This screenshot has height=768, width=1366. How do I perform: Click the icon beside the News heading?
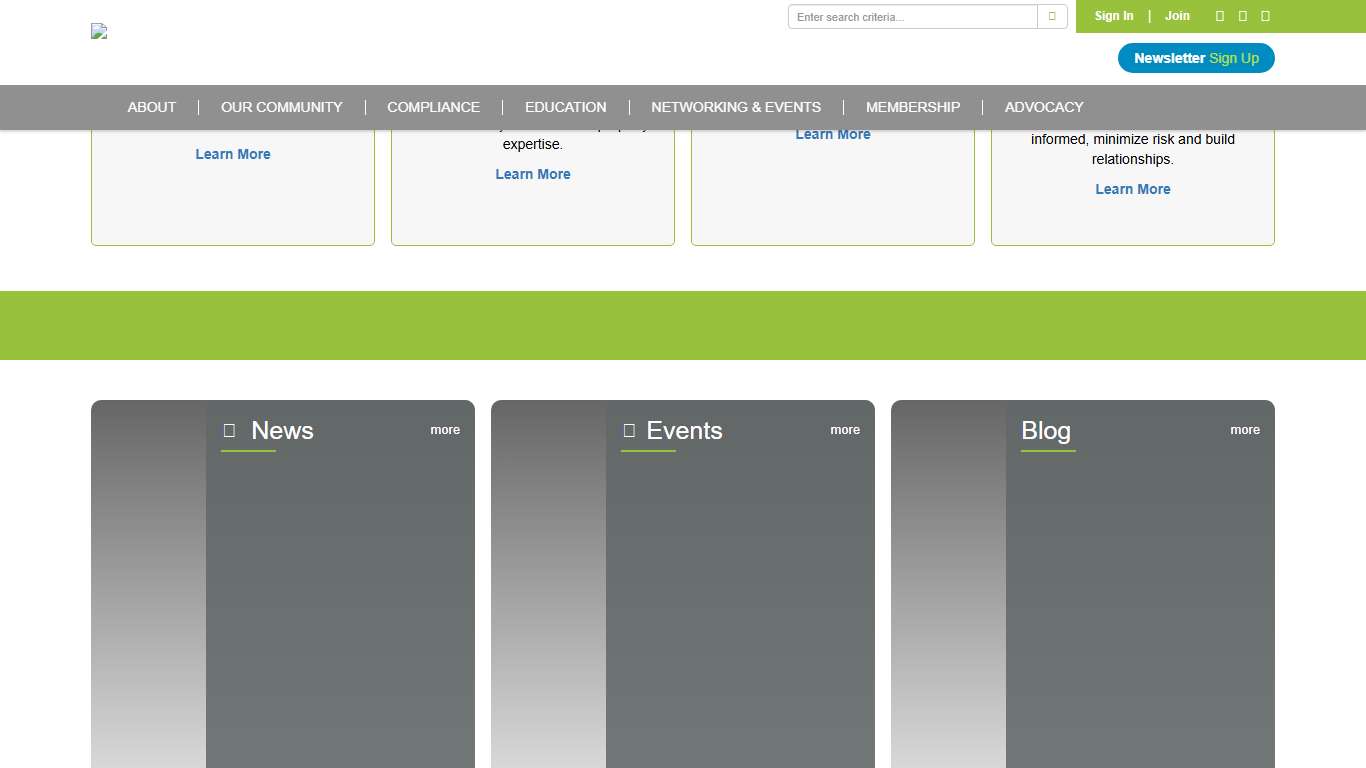click(x=229, y=431)
